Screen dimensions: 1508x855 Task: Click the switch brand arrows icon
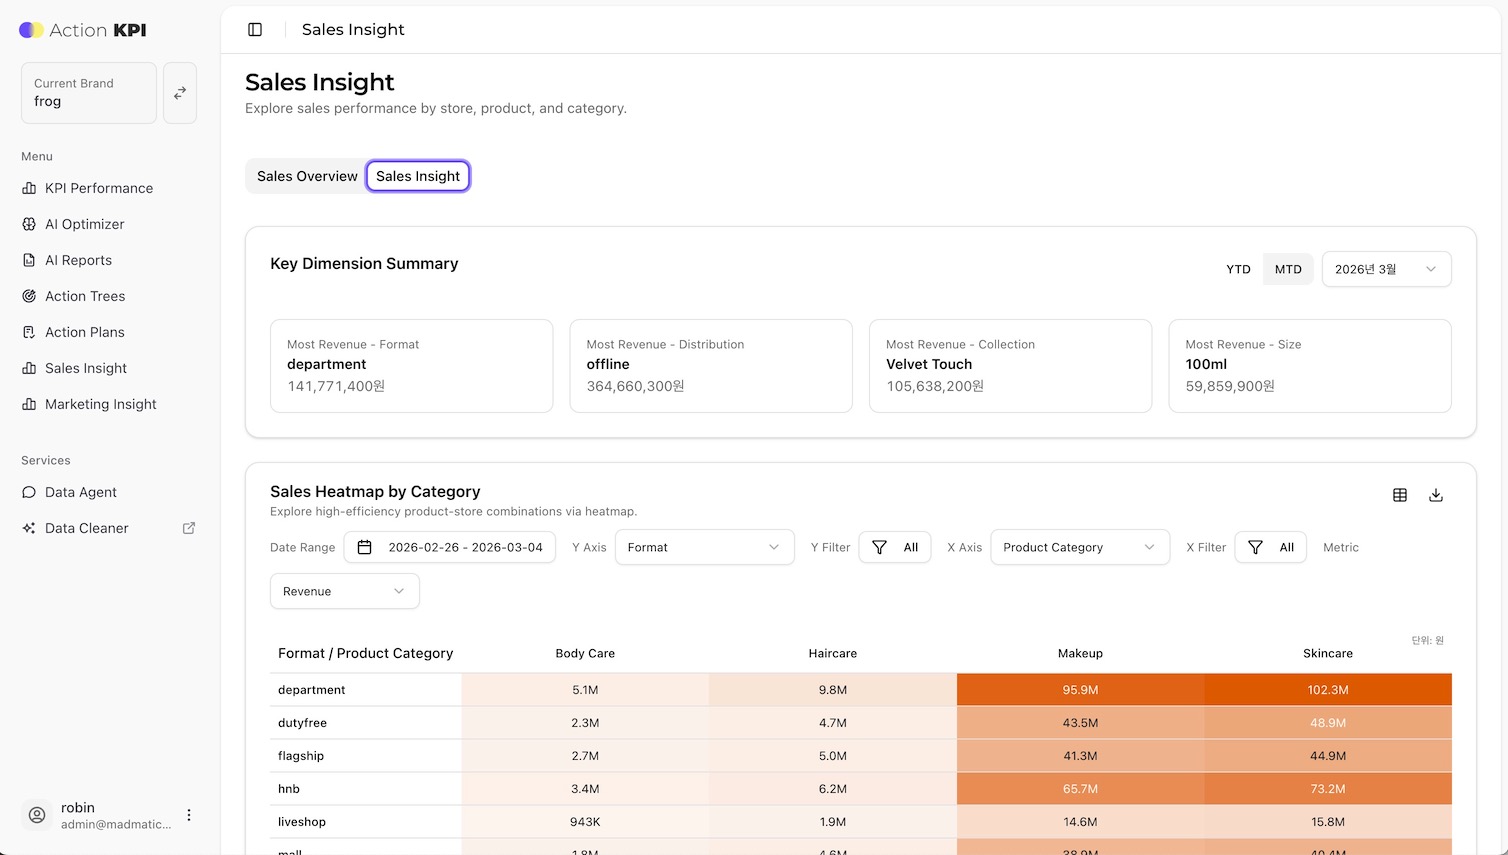(180, 93)
